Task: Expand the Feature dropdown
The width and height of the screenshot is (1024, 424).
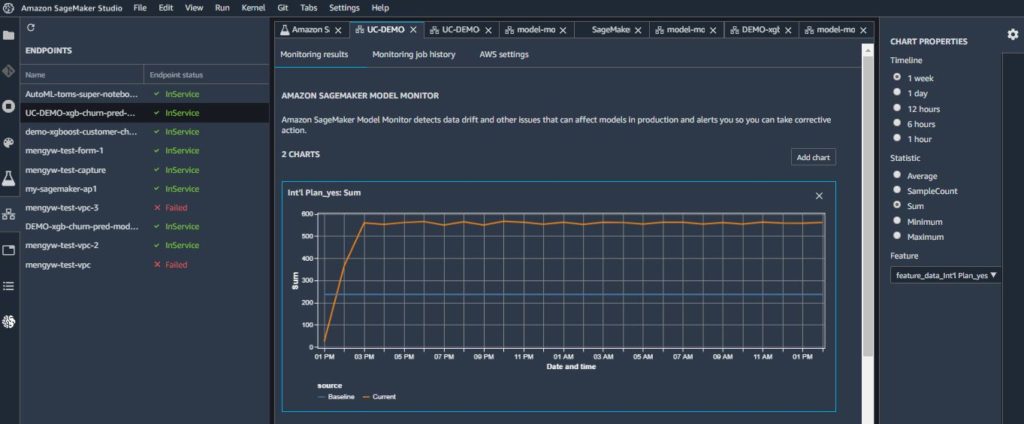Action: (x=945, y=275)
